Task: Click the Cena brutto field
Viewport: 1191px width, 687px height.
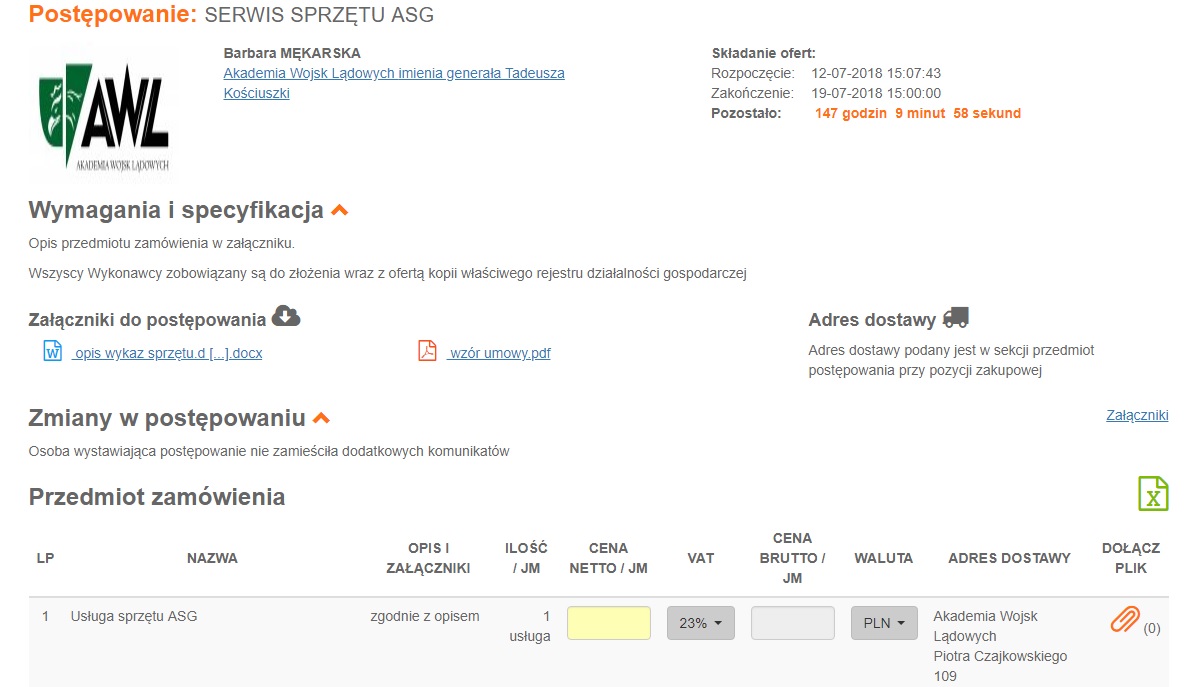Action: click(x=792, y=623)
